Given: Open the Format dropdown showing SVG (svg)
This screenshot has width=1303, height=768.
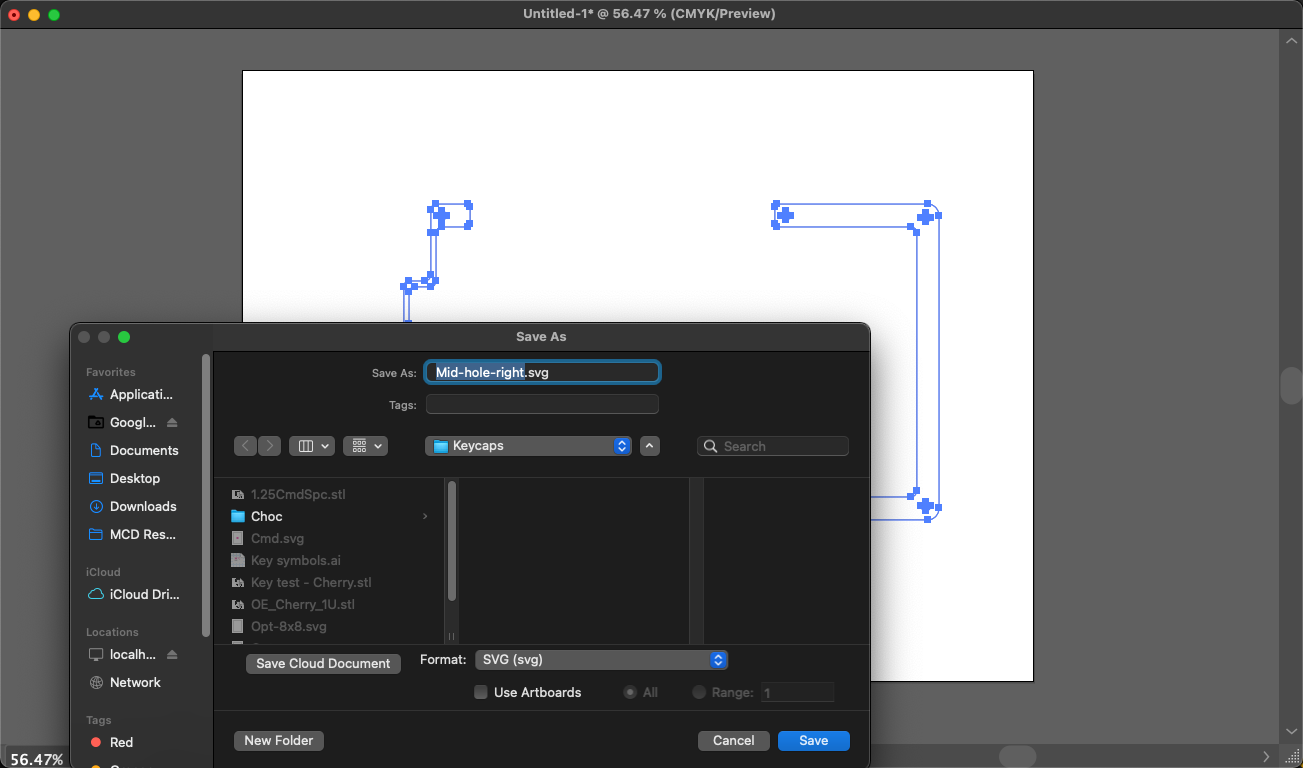Looking at the screenshot, I should point(601,659).
